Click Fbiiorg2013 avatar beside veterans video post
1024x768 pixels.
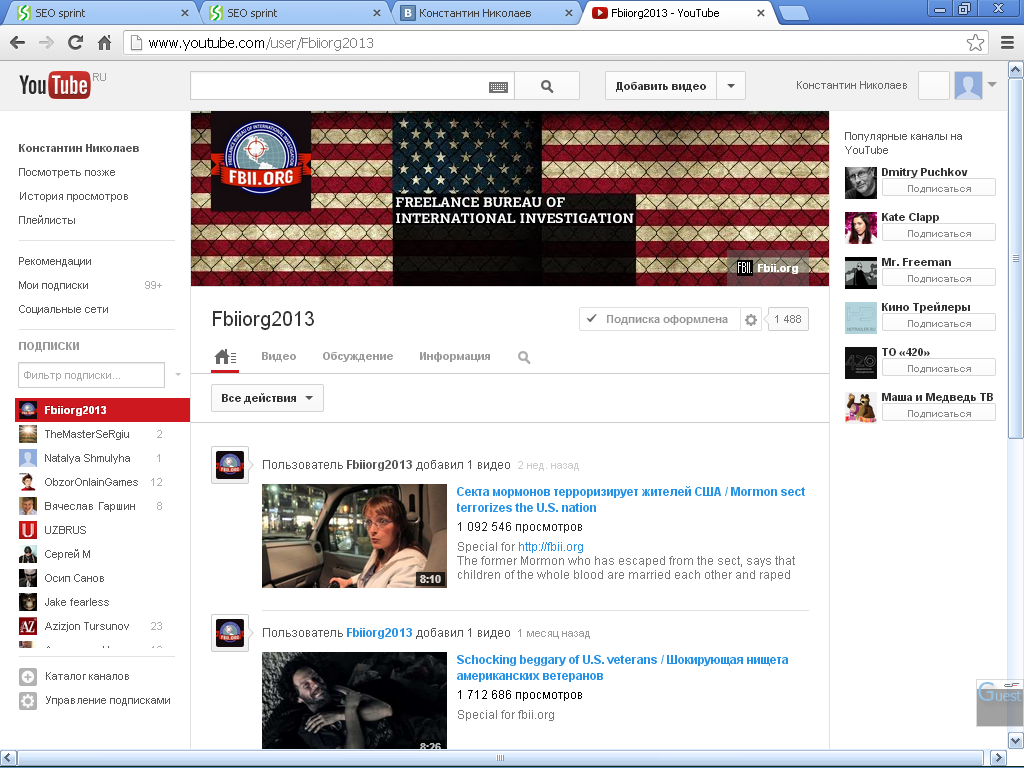click(x=230, y=633)
